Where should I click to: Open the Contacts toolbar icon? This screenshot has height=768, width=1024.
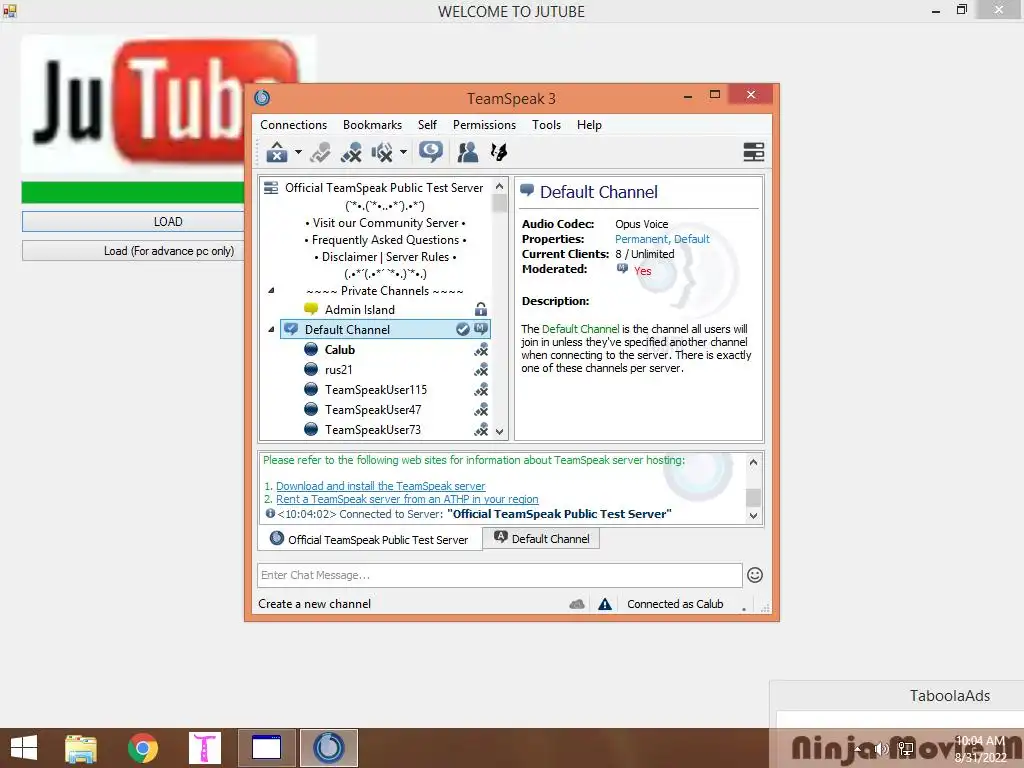467,152
